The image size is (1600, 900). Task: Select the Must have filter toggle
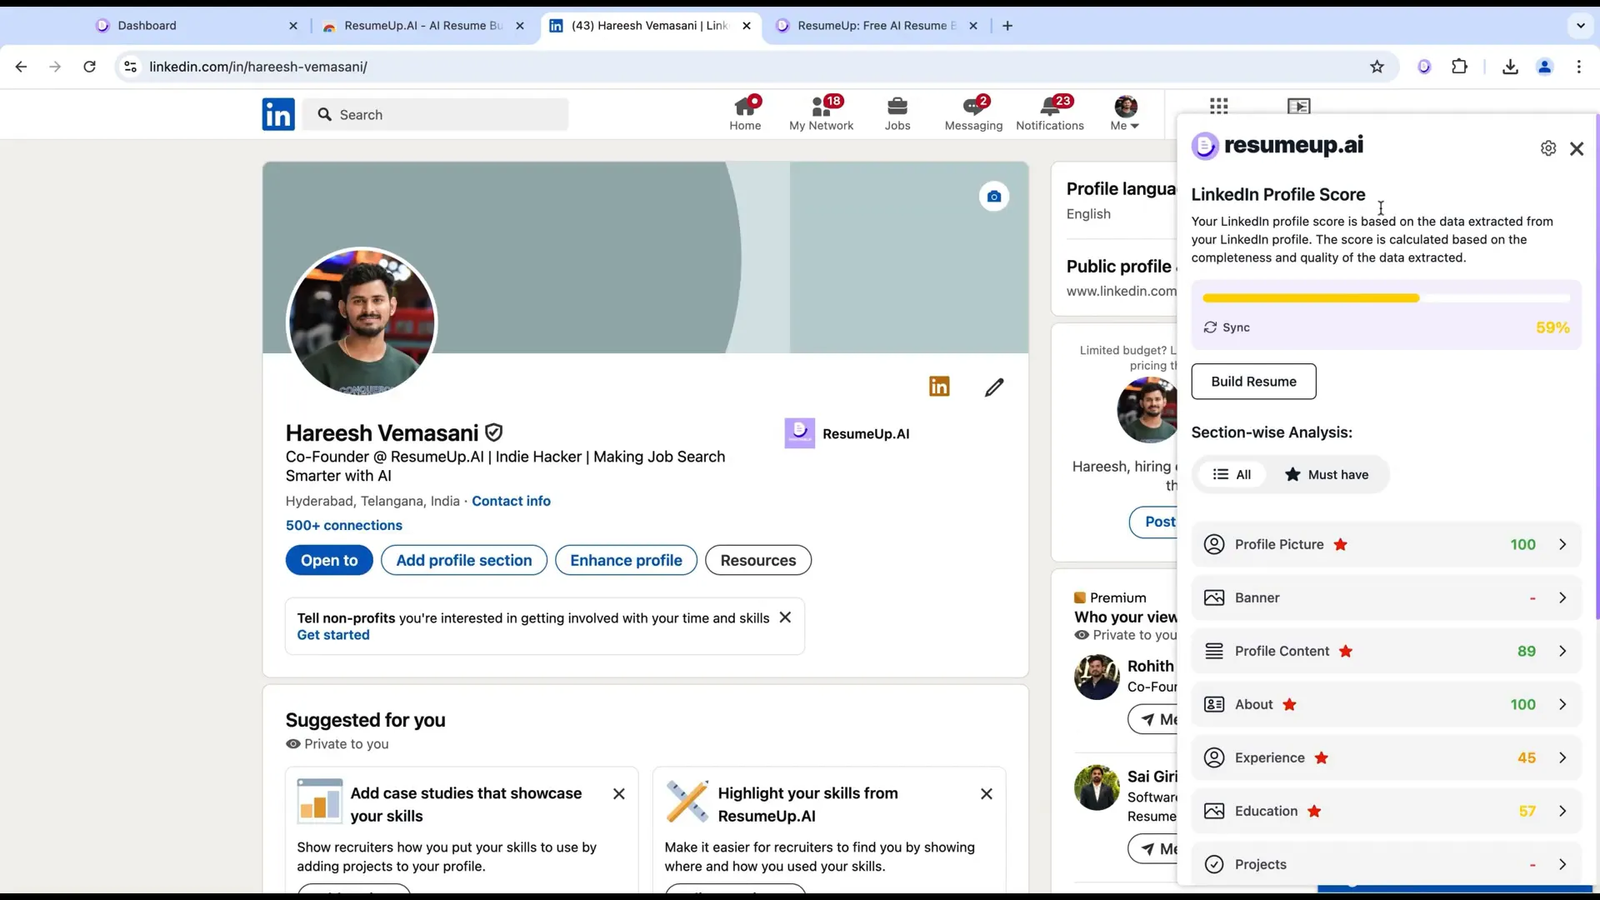pyautogui.click(x=1327, y=474)
